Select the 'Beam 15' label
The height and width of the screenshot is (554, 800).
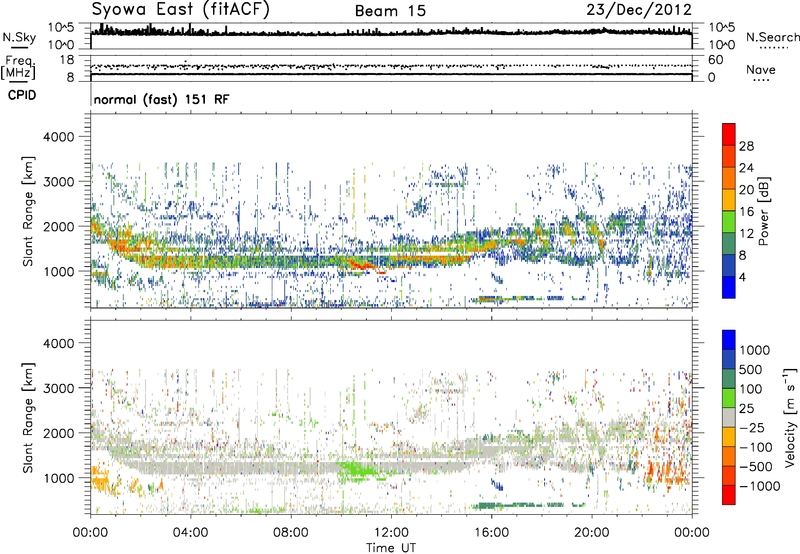[390, 11]
